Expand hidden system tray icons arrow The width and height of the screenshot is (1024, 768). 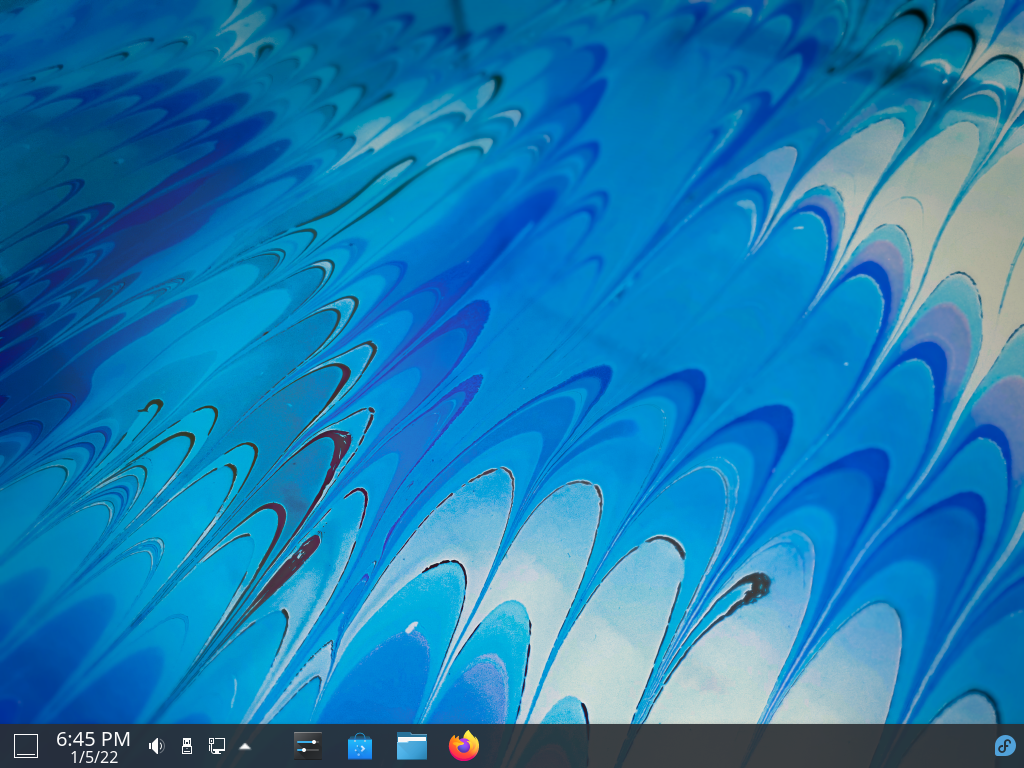pyautogui.click(x=245, y=746)
